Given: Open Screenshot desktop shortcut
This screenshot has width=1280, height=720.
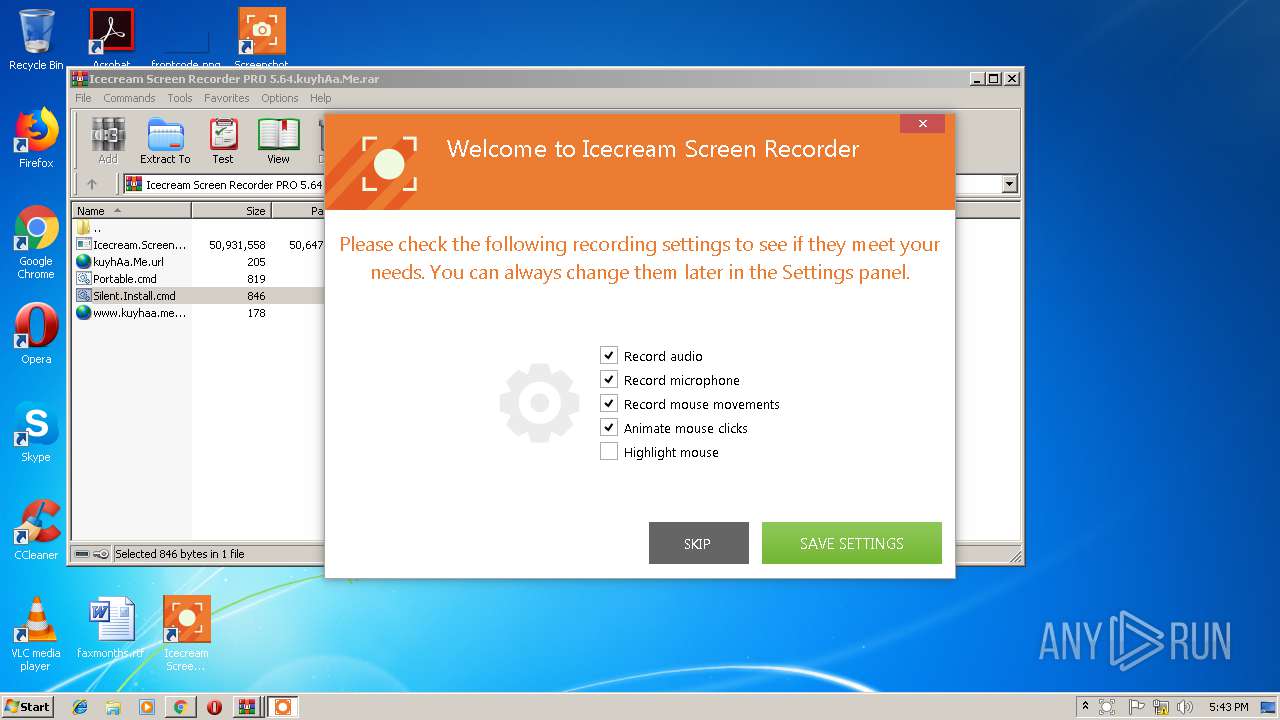Looking at the screenshot, I should pyautogui.click(x=262, y=38).
